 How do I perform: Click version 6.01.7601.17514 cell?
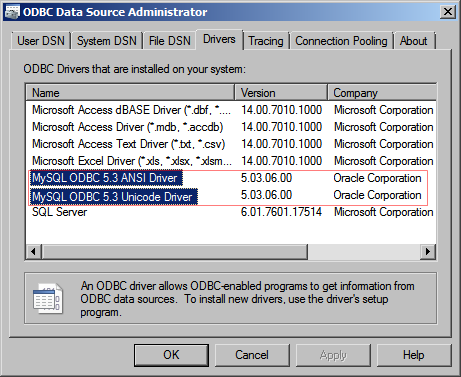[x=281, y=212]
